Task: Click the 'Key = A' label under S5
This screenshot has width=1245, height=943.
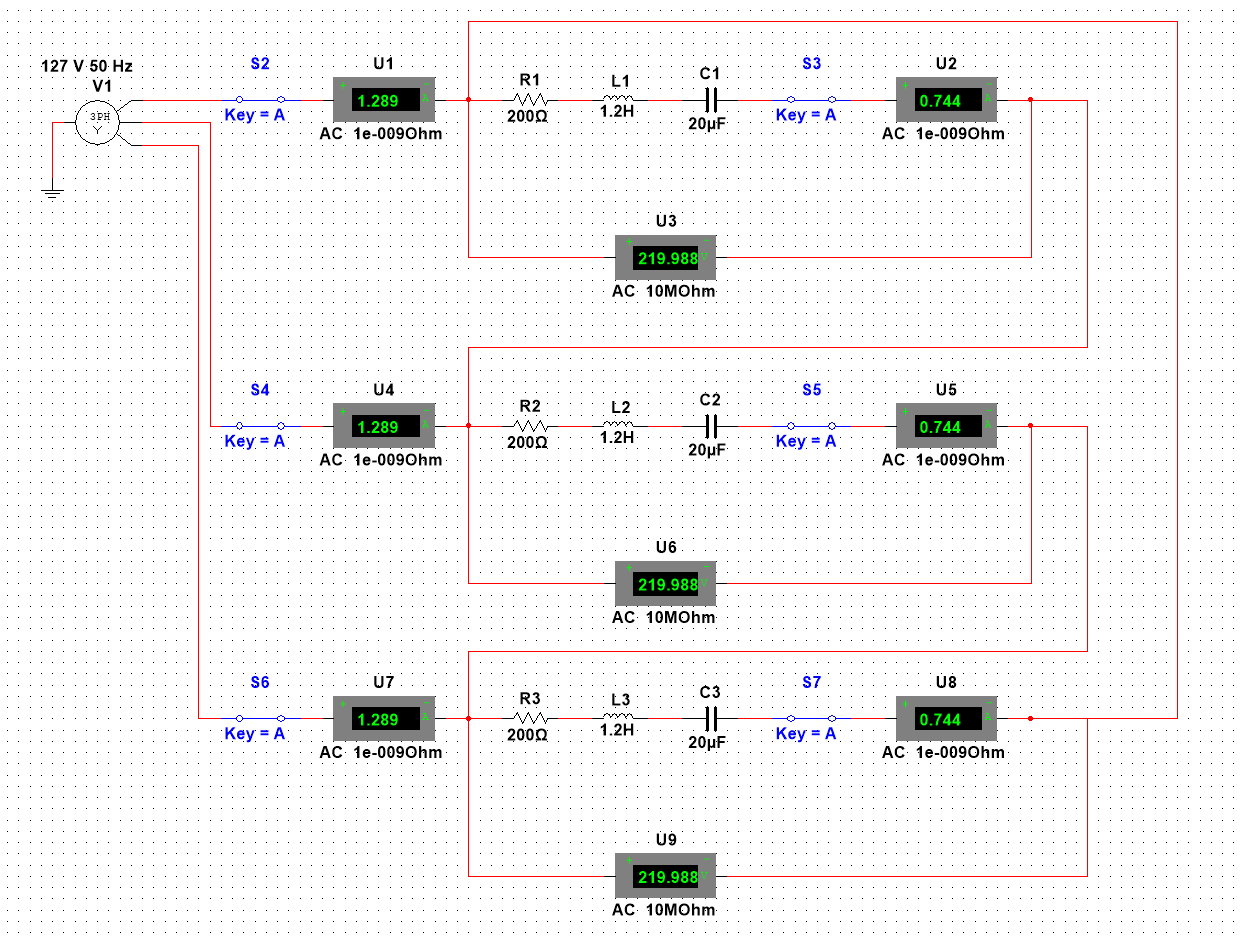Action: coord(806,441)
